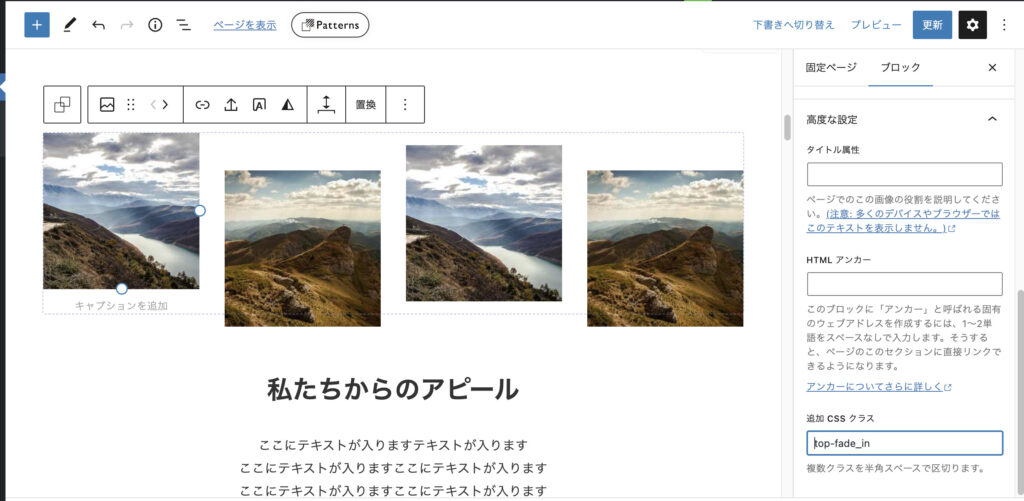Image resolution: width=1024 pixels, height=501 pixels.
Task: Click the bottom image resize handle
Action: (x=121, y=289)
